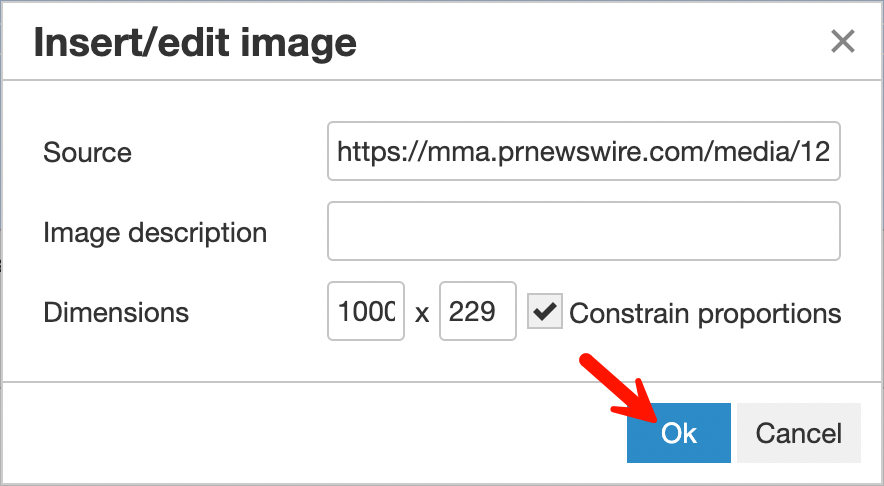884x486 pixels.
Task: Close the Insert/edit image dialog
Action: 843,41
